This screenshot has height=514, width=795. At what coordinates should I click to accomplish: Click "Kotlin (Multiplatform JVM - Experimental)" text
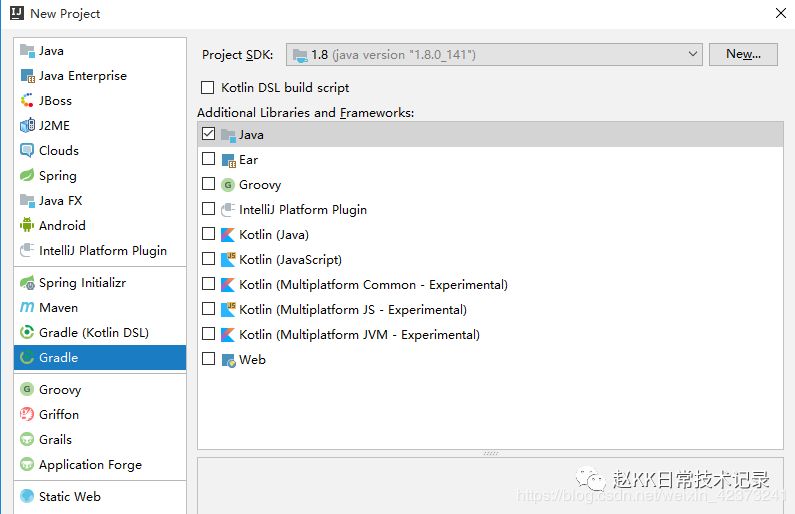359,335
